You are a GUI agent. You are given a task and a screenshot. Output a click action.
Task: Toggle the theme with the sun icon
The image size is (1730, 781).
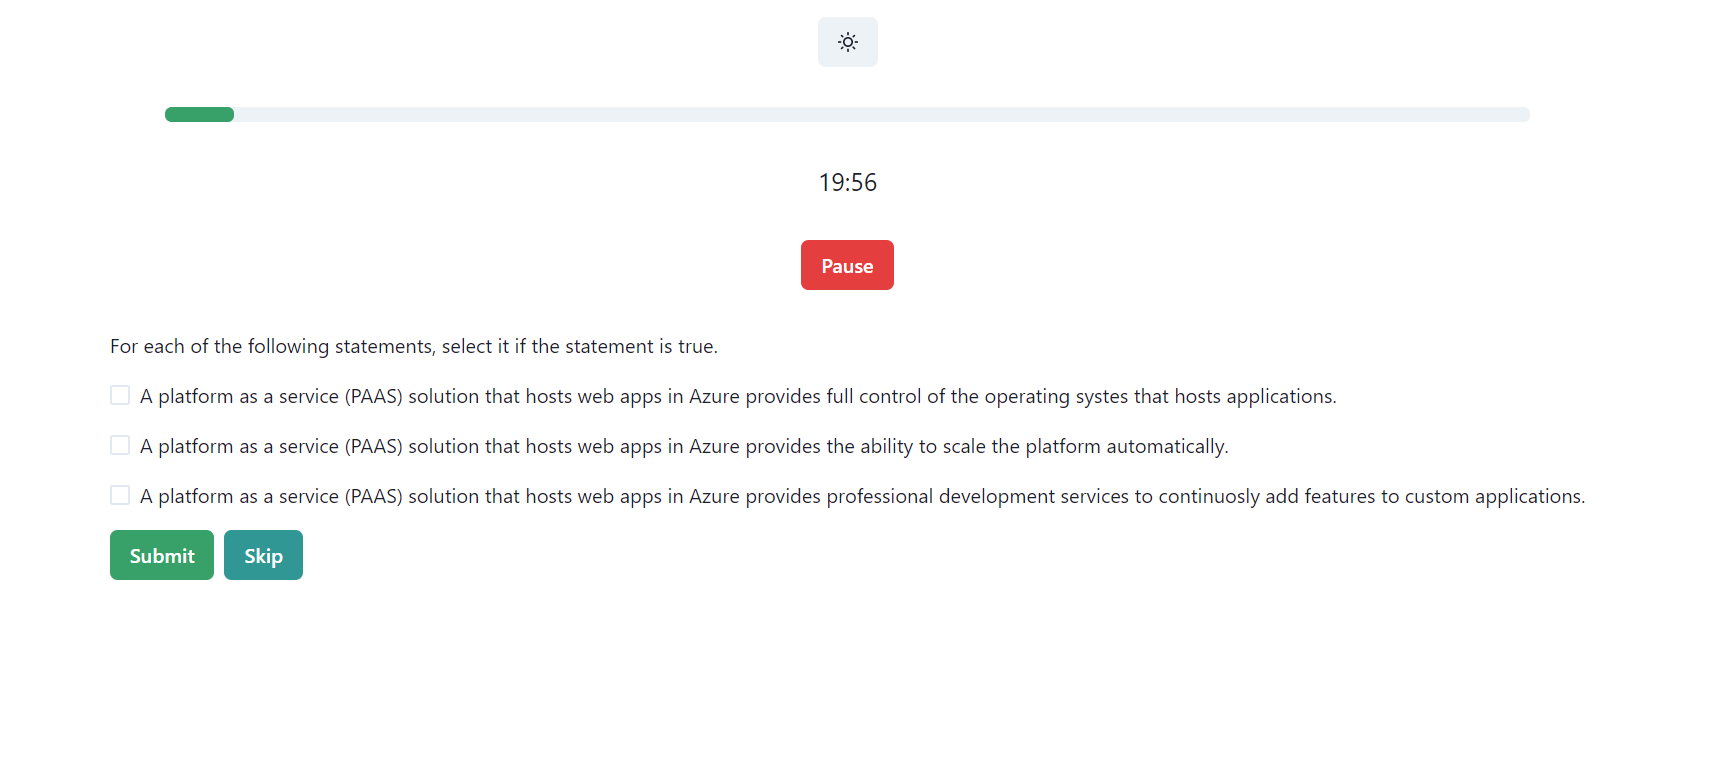847,42
